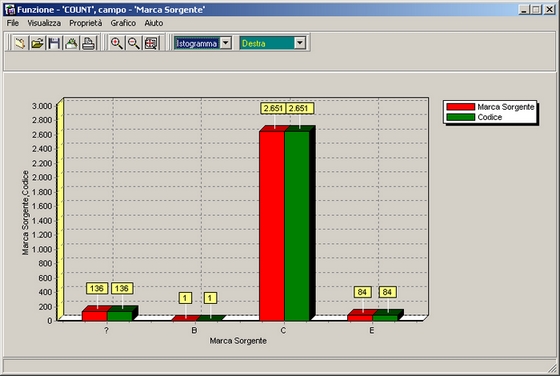Open the File menu
The height and width of the screenshot is (376, 560).
tap(13, 23)
